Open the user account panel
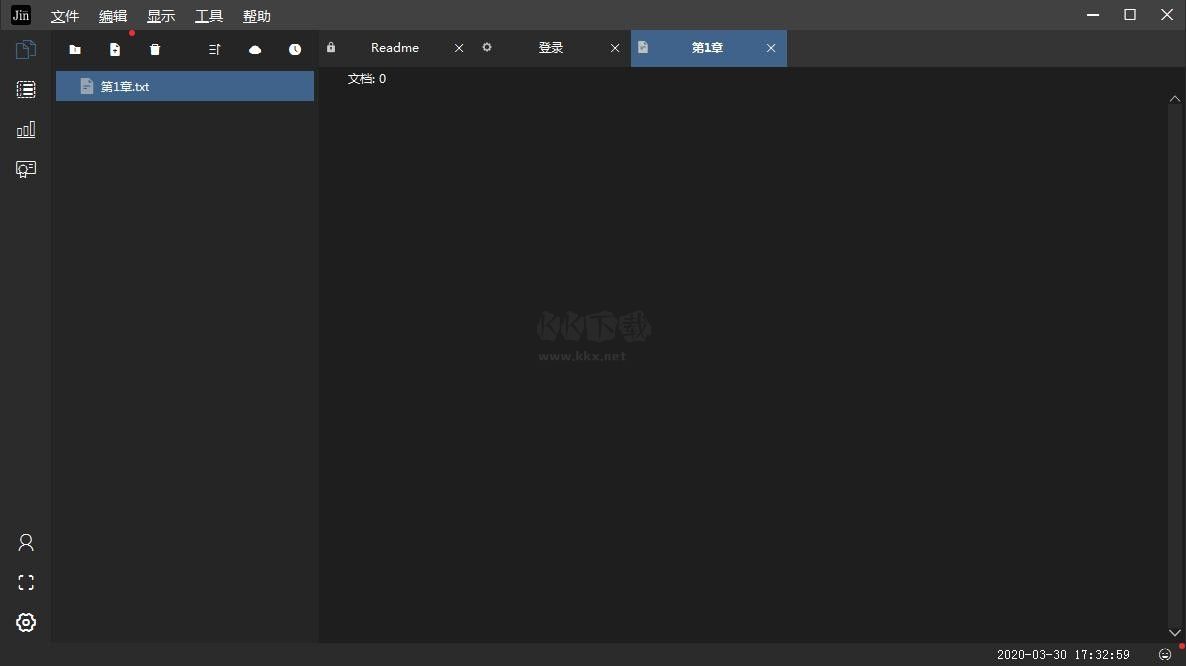The width and height of the screenshot is (1186, 666). tap(25, 542)
